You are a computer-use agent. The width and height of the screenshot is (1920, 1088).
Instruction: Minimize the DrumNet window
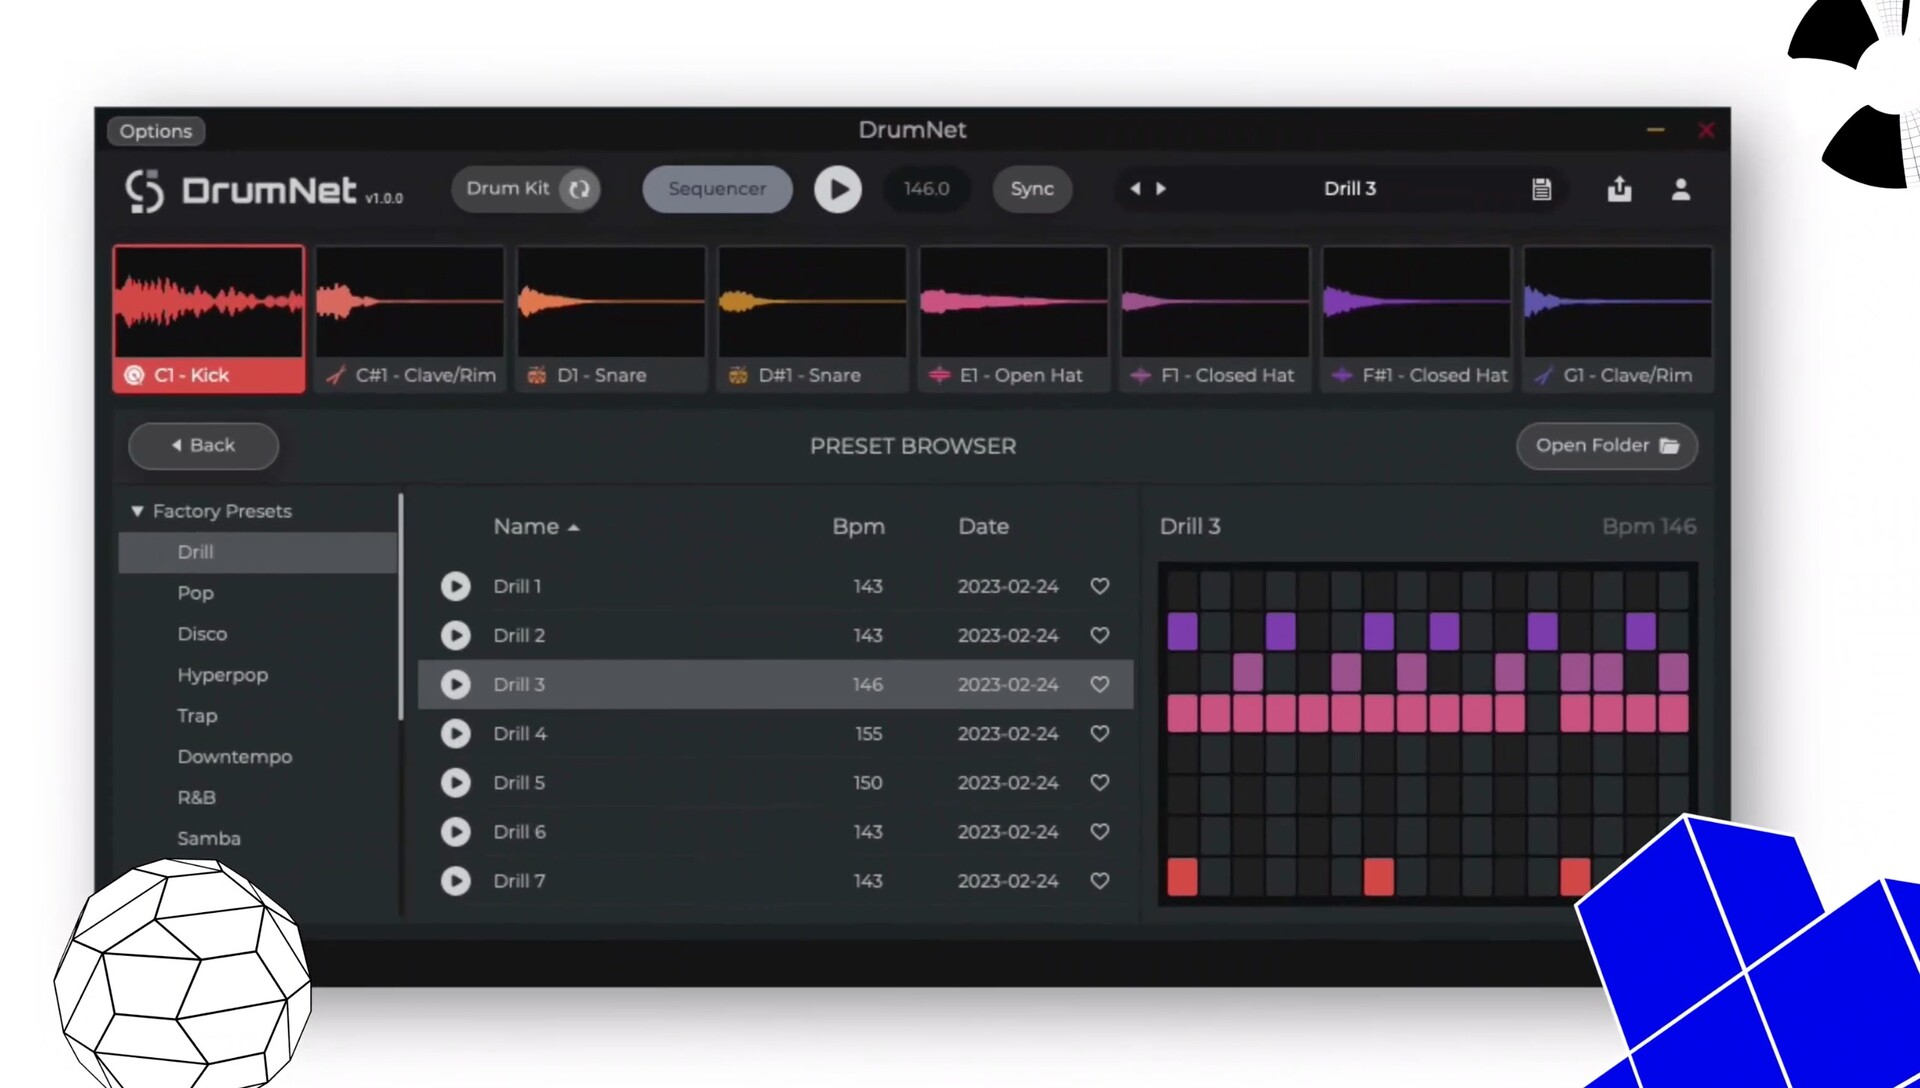[1656, 130]
